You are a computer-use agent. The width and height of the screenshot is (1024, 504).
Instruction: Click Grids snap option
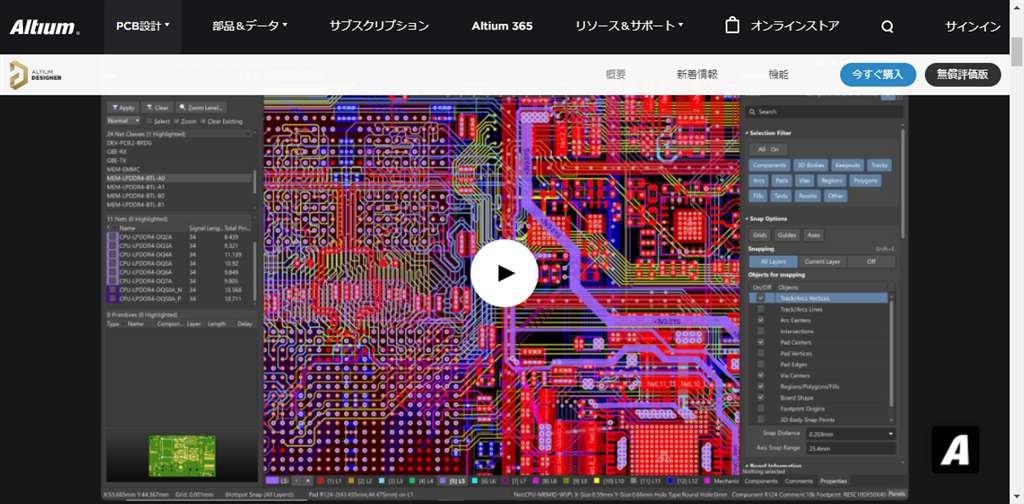point(761,234)
